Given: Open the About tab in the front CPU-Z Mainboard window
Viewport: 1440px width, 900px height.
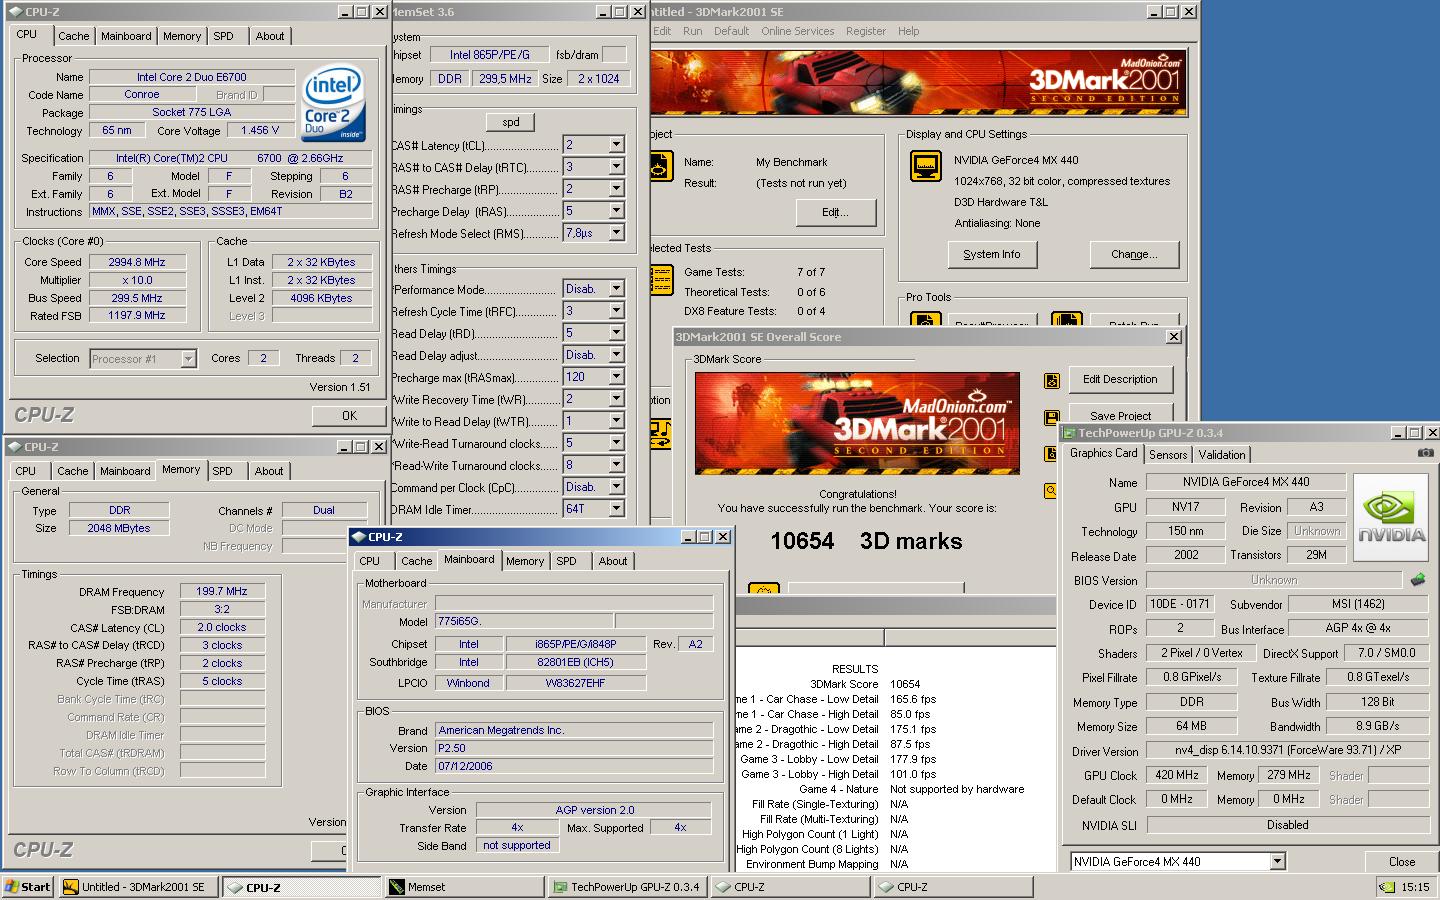Looking at the screenshot, I should [x=613, y=561].
